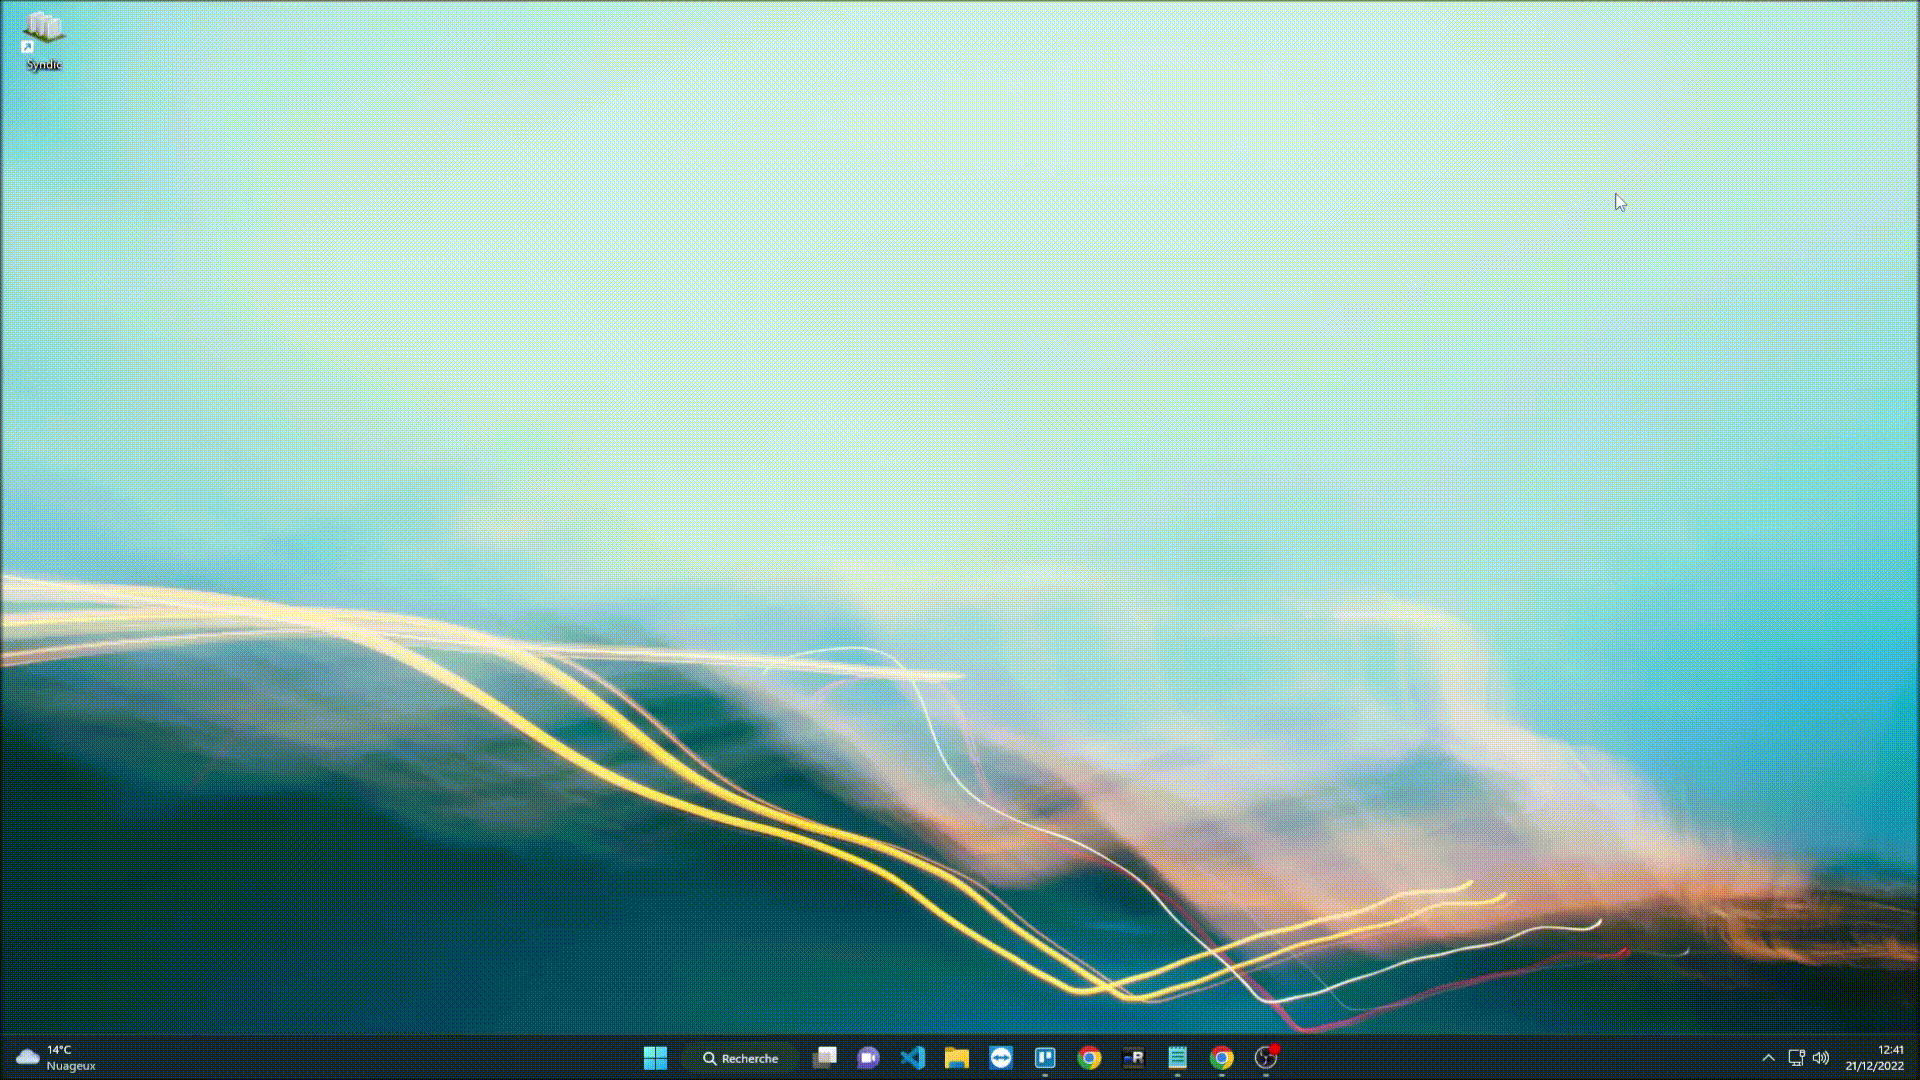The width and height of the screenshot is (1920, 1080).
Task: Open the Windows Start menu
Action: coord(655,1058)
